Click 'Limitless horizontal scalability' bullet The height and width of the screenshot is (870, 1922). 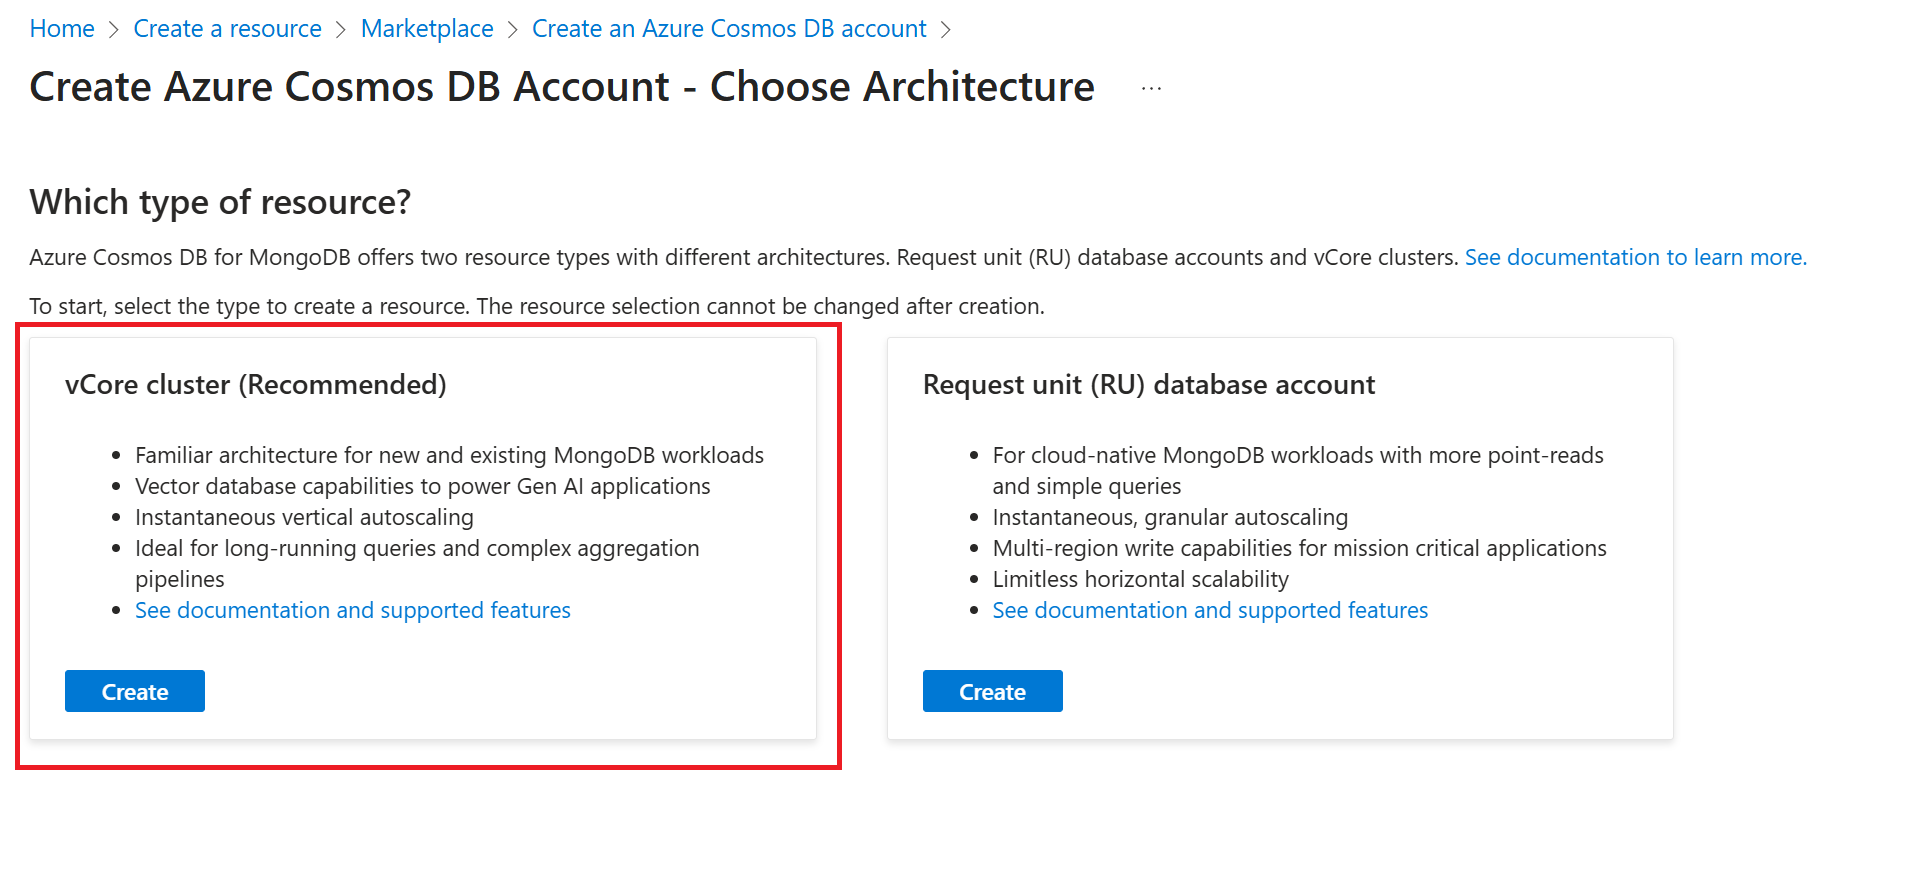pos(1141,579)
